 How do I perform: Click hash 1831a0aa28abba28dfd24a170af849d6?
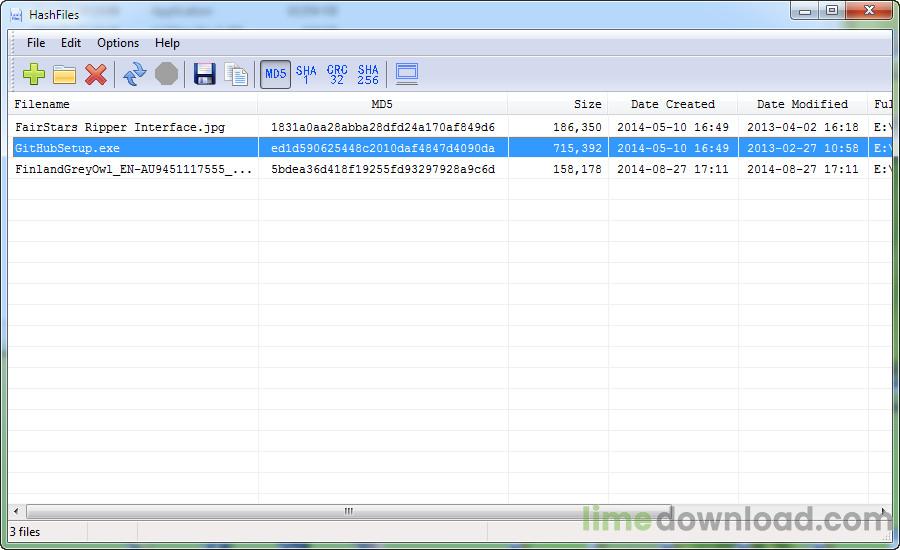(x=383, y=127)
